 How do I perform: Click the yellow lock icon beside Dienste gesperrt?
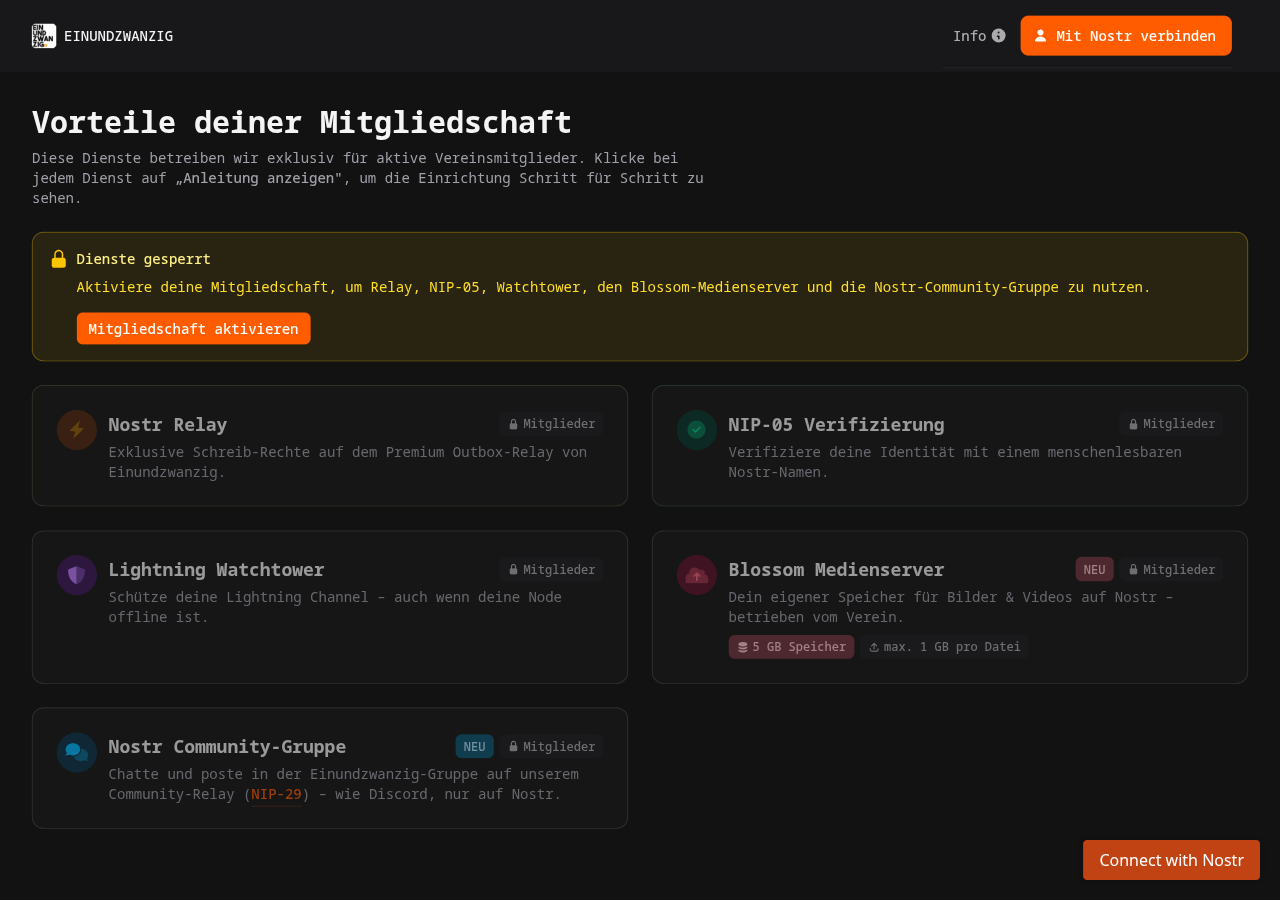point(59,259)
